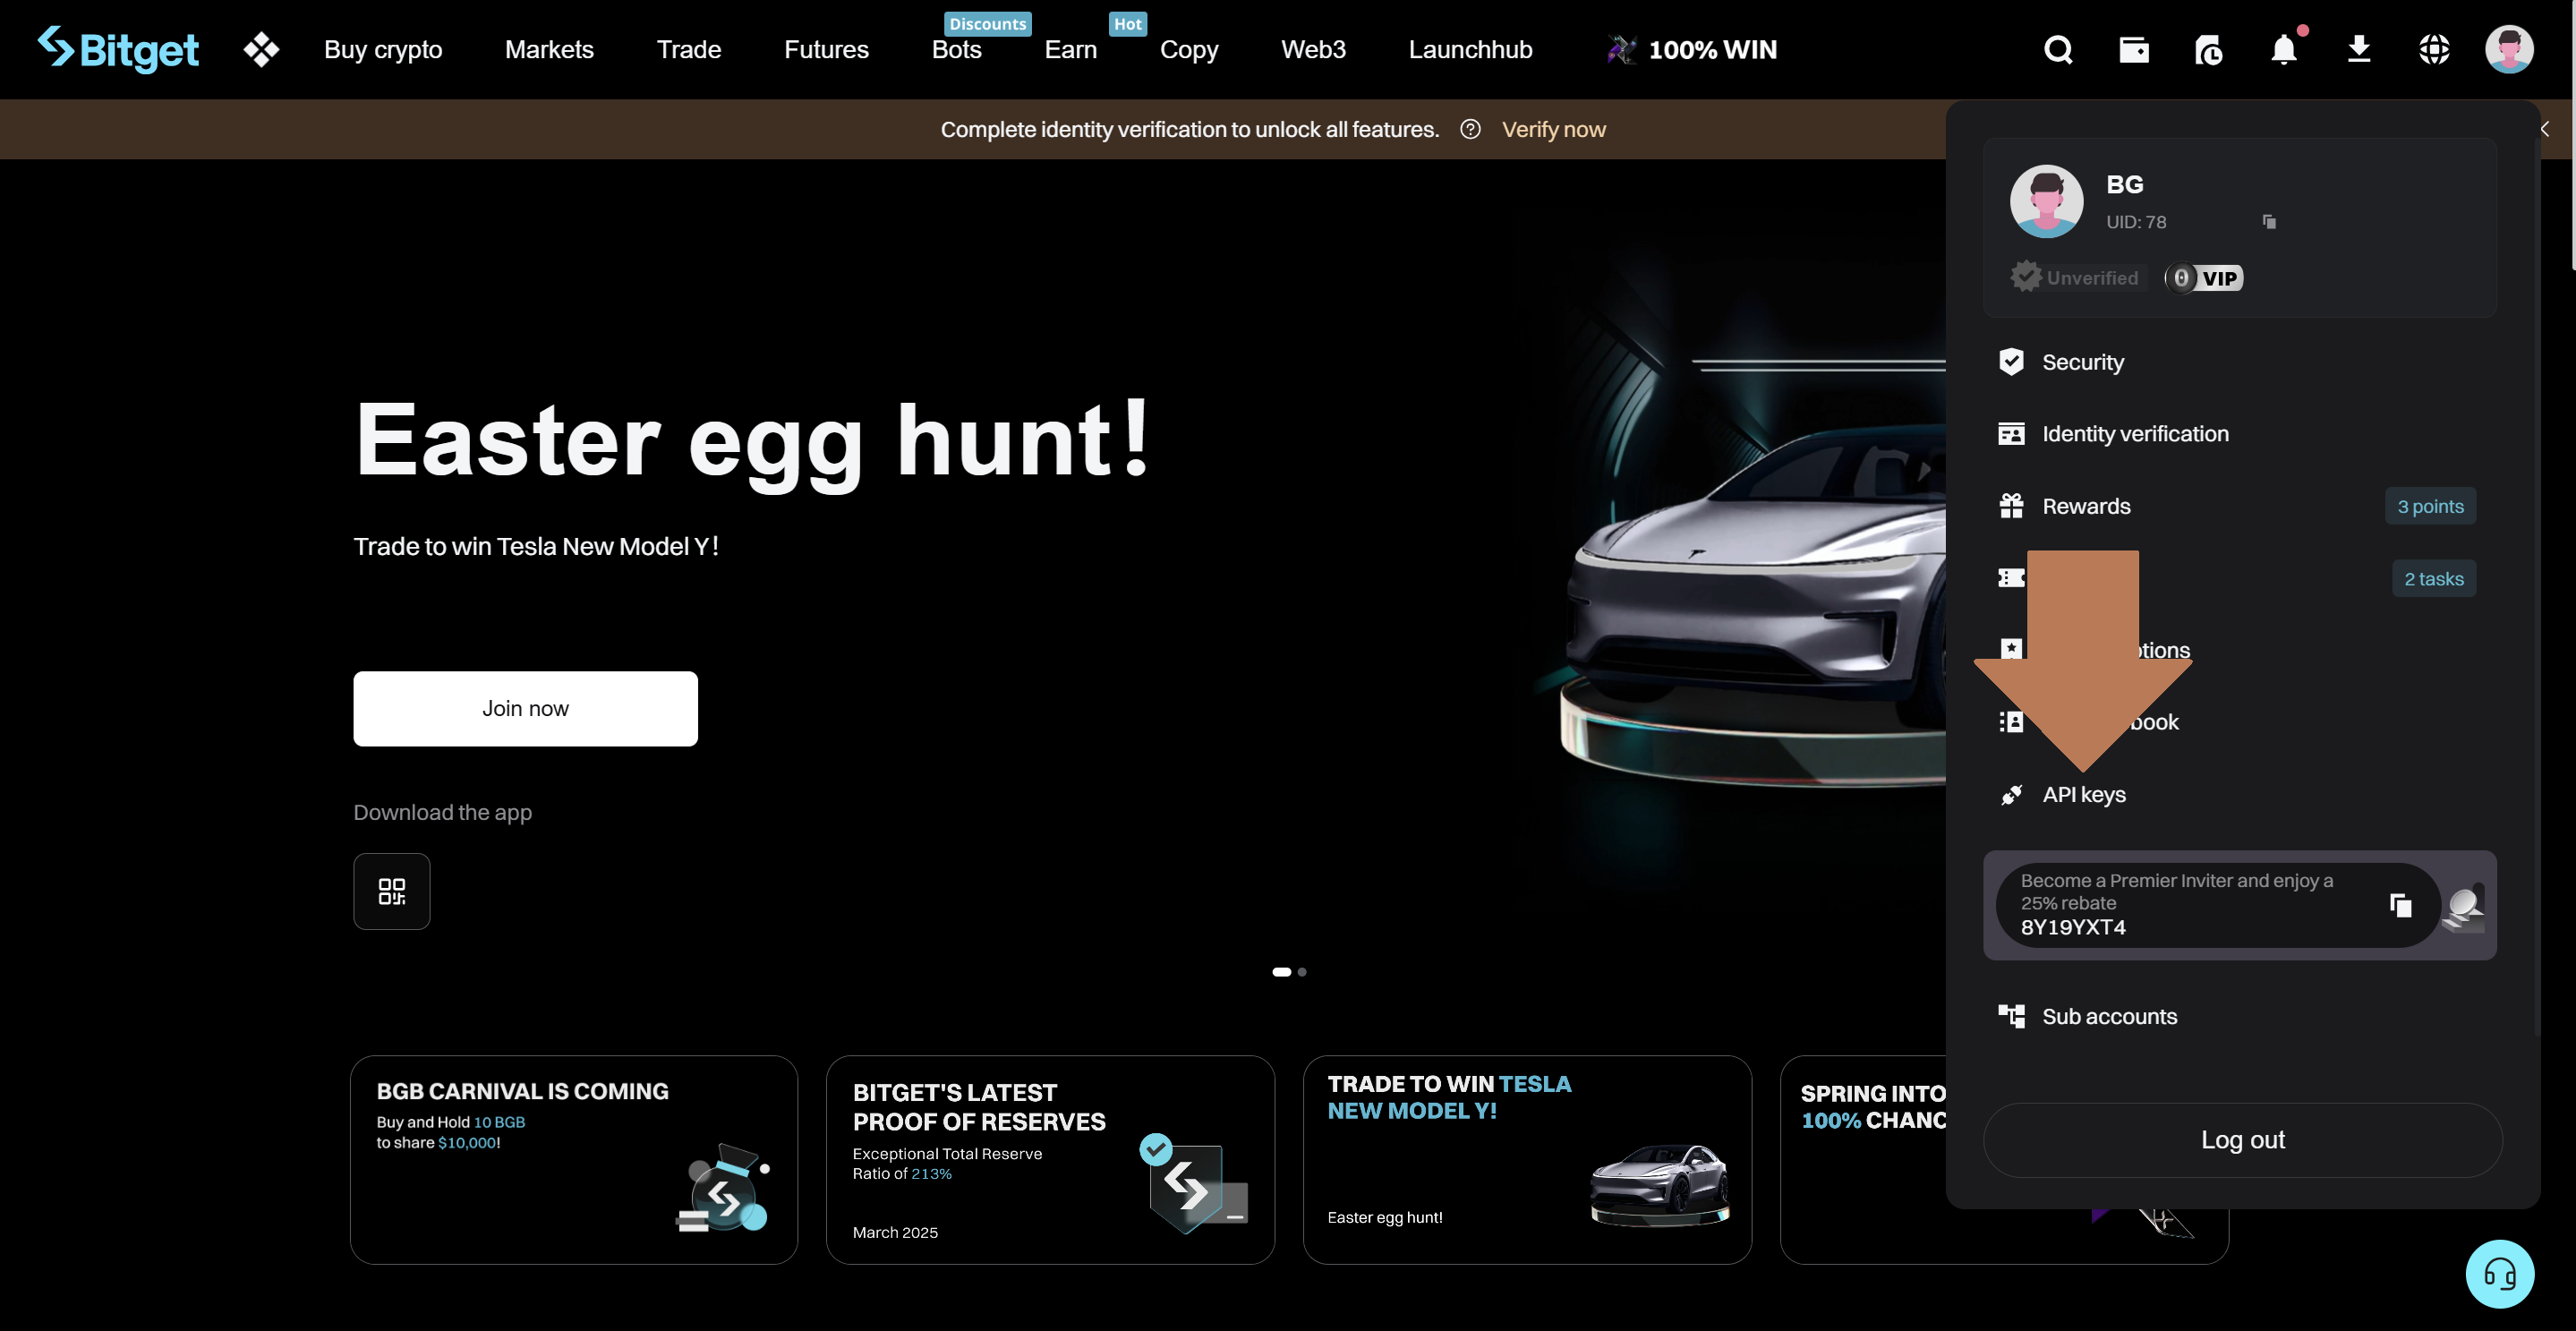Image resolution: width=2576 pixels, height=1331 pixels.
Task: Open the notifications bell
Action: pos(2284,48)
